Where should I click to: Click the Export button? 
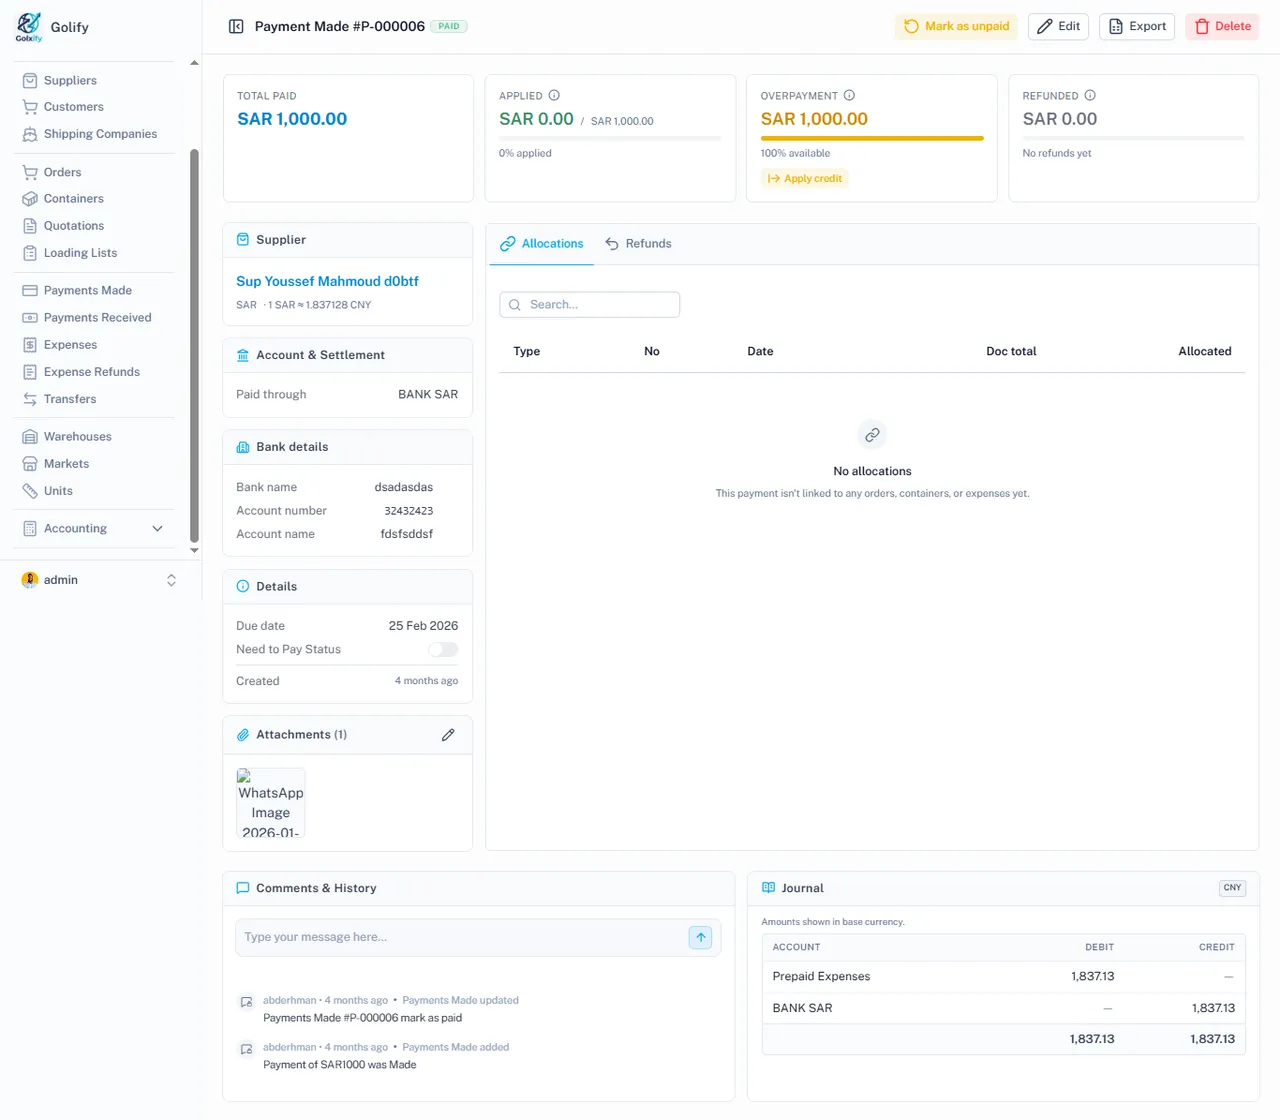(1137, 27)
